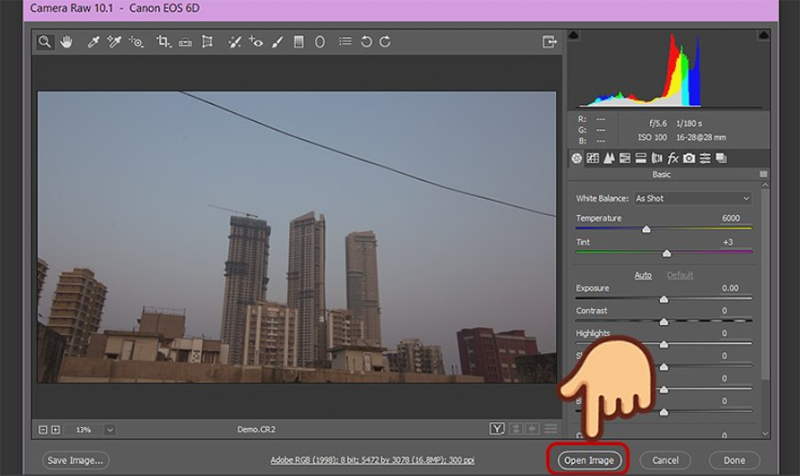800x476 pixels.
Task: Copy current settings to Before icon
Action: click(x=532, y=429)
